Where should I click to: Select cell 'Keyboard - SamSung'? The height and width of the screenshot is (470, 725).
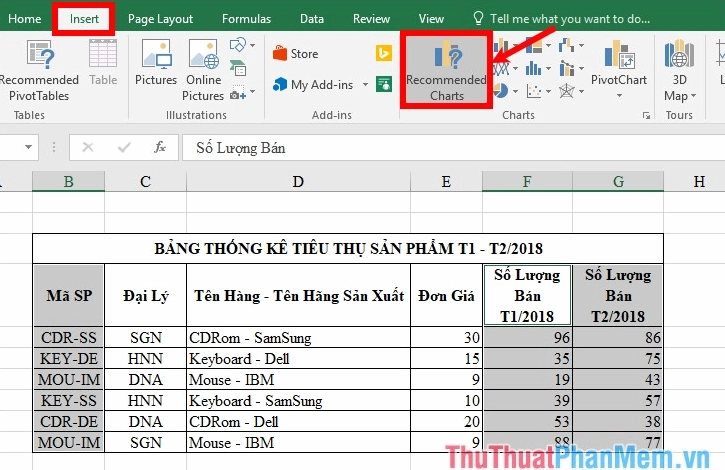pyautogui.click(x=298, y=401)
